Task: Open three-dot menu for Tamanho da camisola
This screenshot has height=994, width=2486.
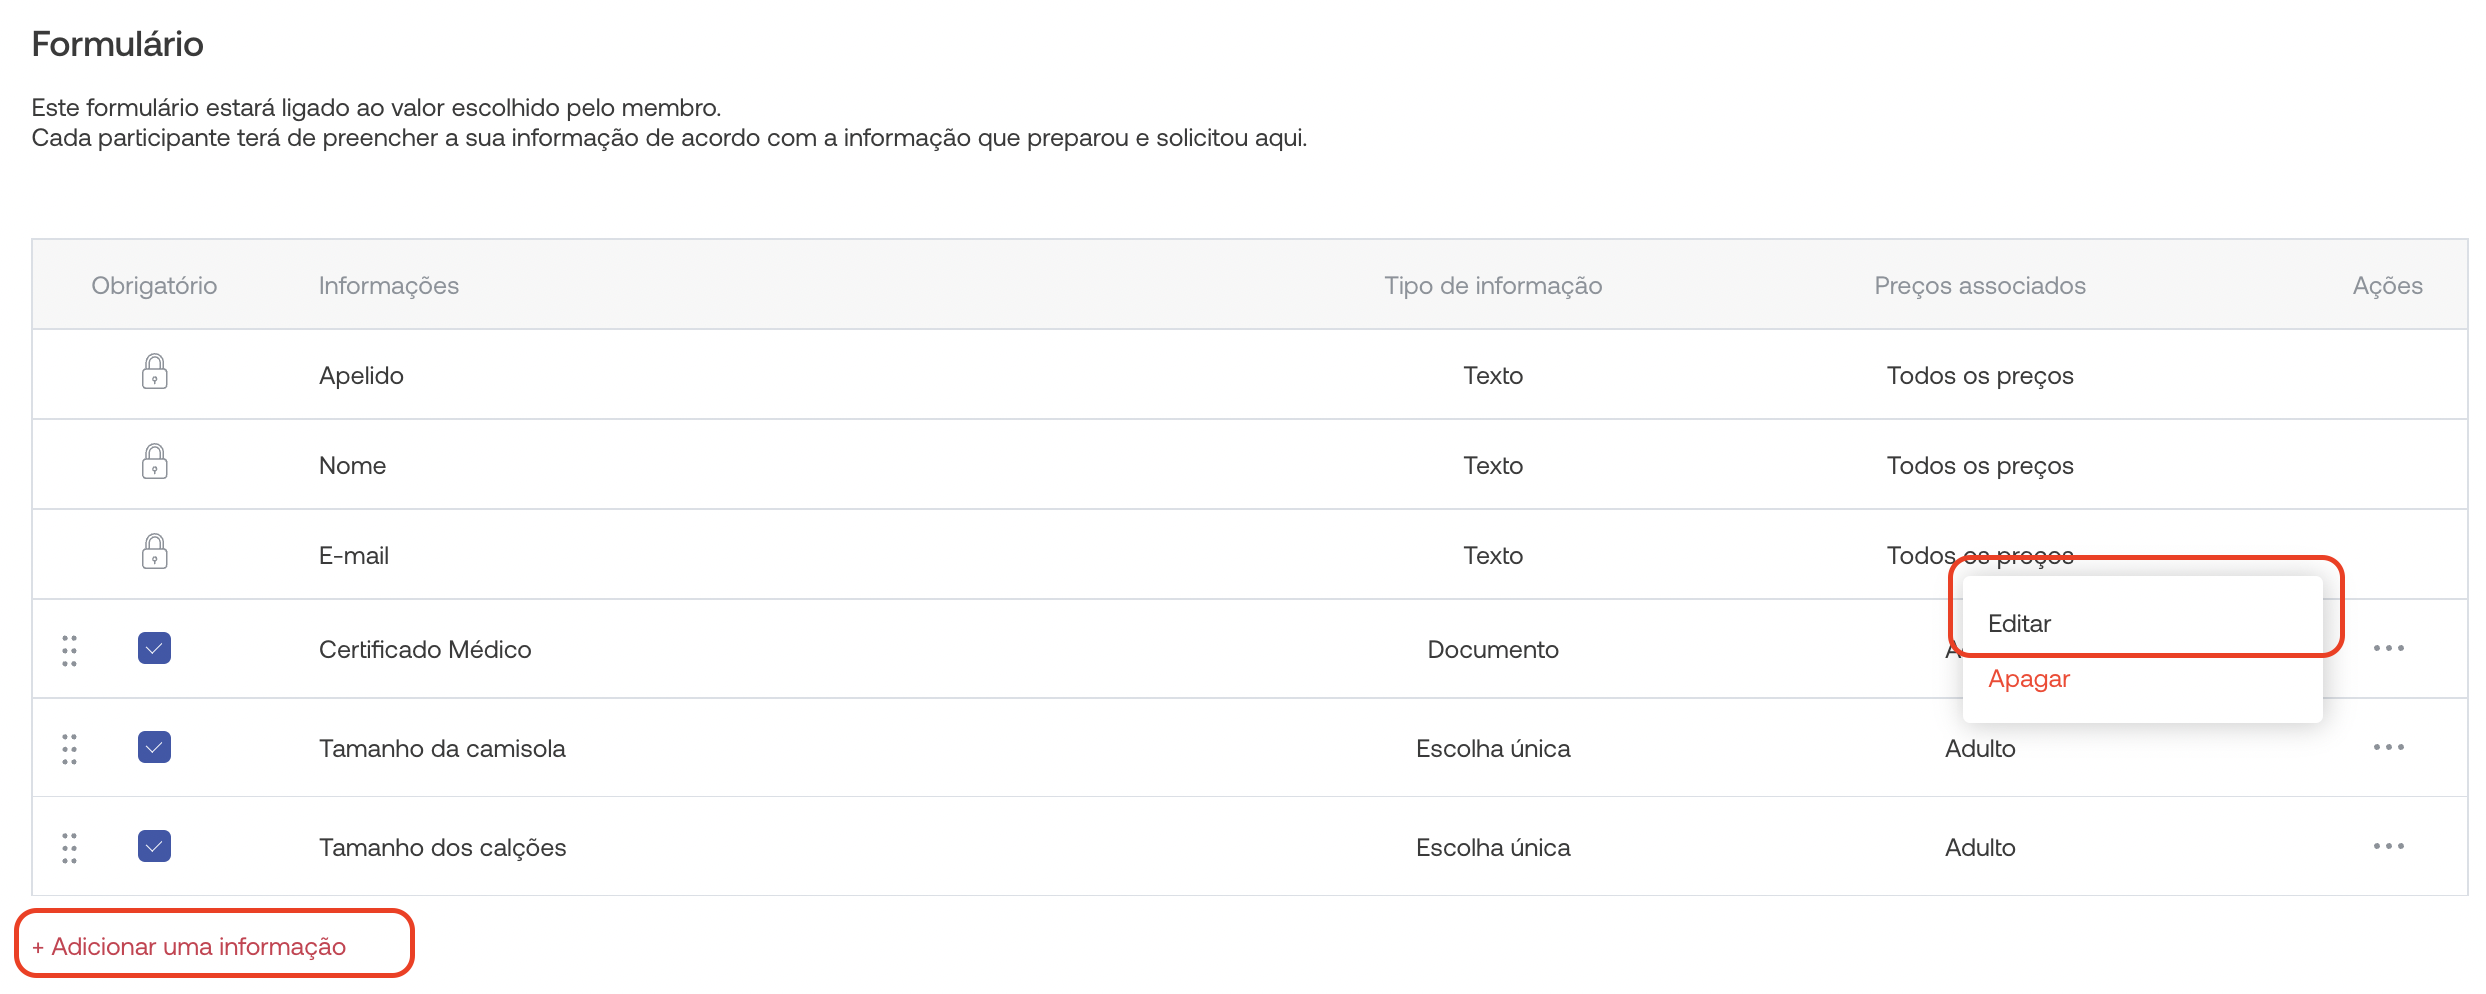Action: 2388,747
